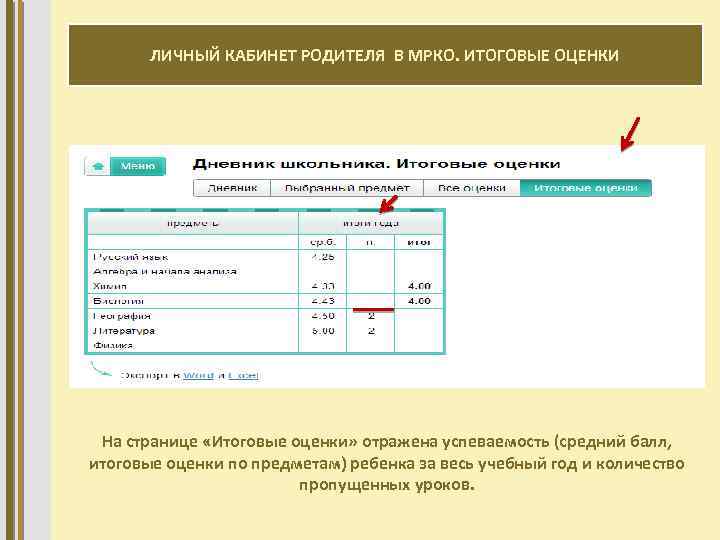
Task: Select the География subject row
Action: pos(265,316)
